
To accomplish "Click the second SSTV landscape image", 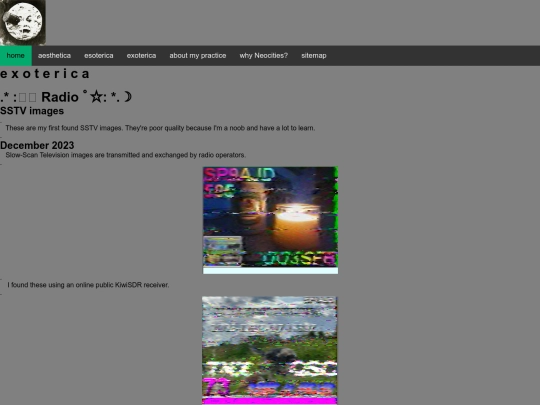I will pyautogui.click(x=270, y=350).
